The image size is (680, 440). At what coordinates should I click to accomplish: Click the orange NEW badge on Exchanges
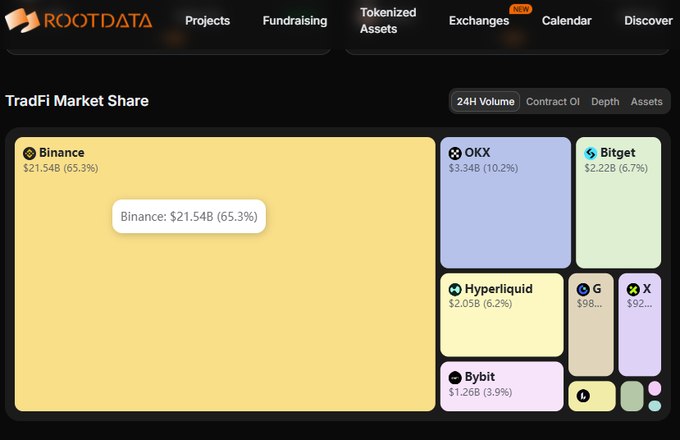pos(521,9)
